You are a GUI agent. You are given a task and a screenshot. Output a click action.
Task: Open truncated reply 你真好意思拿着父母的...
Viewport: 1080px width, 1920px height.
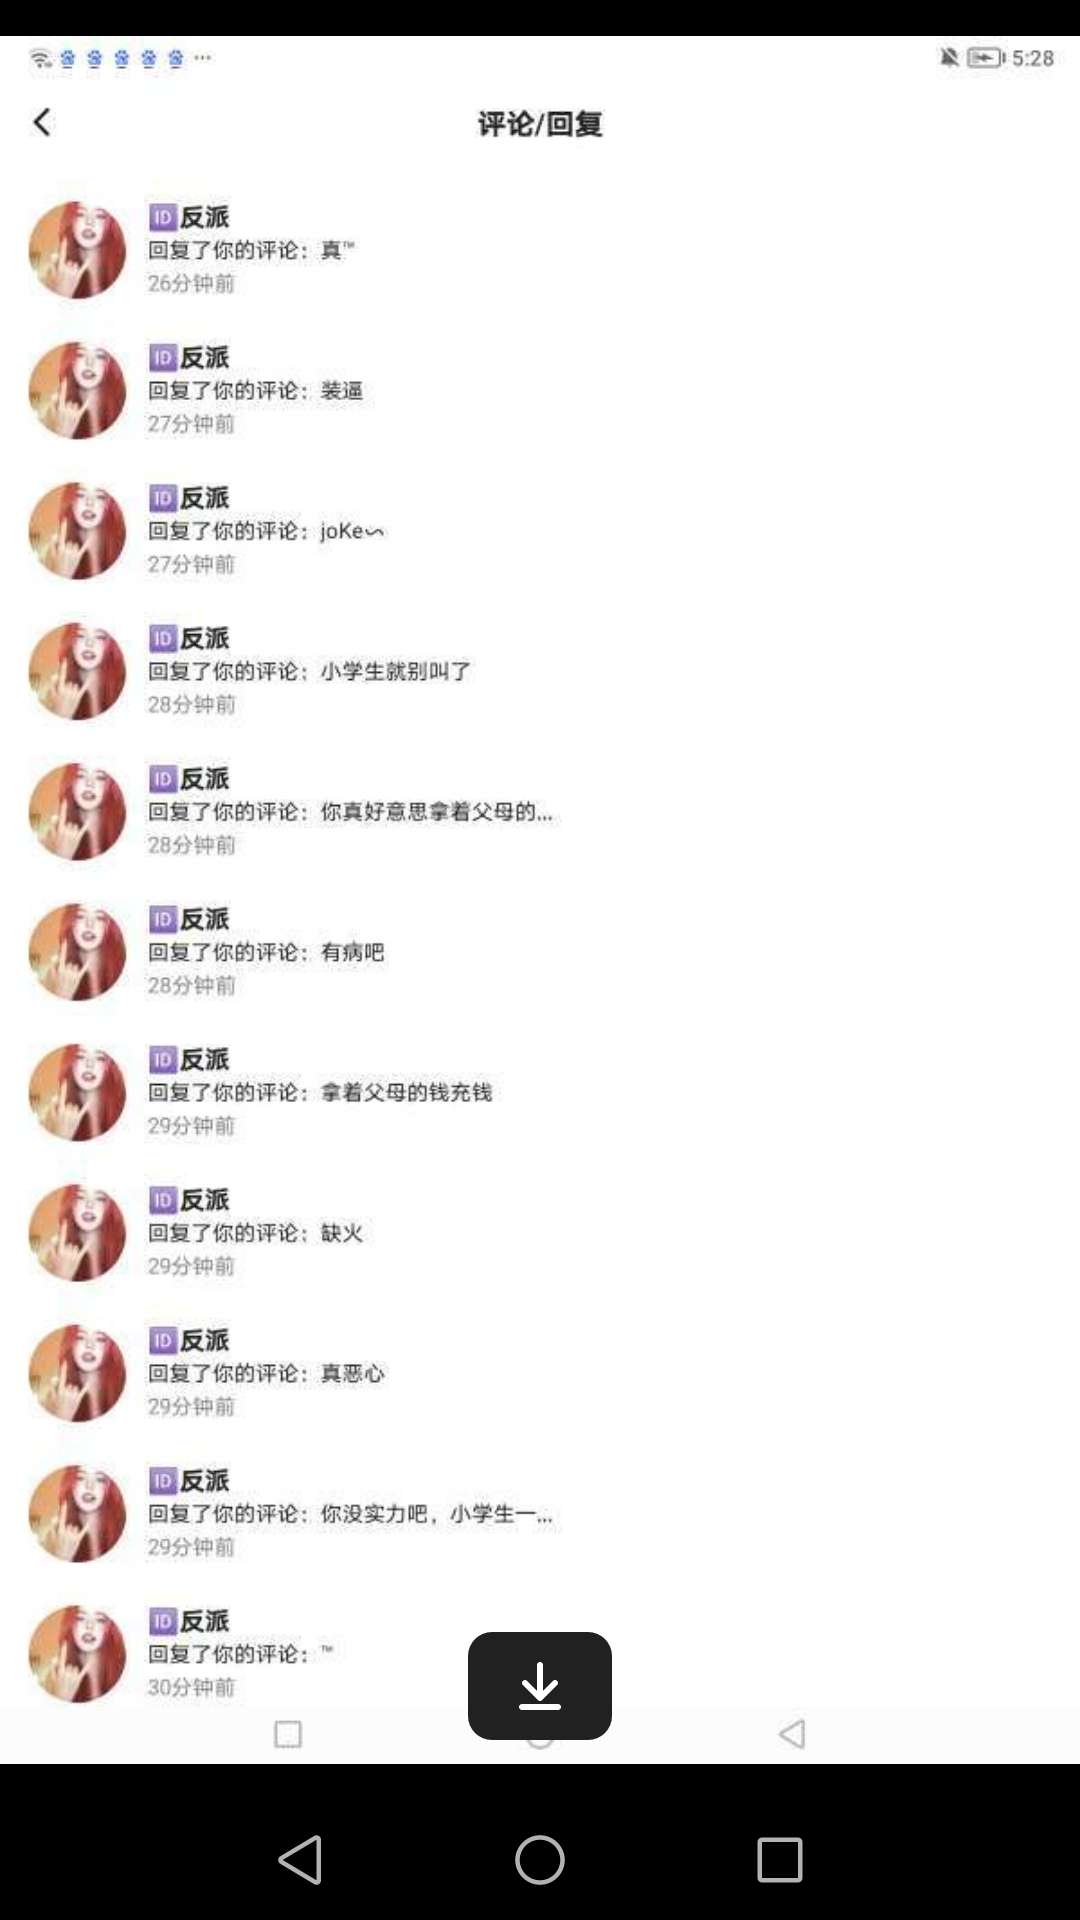pyautogui.click(x=540, y=811)
